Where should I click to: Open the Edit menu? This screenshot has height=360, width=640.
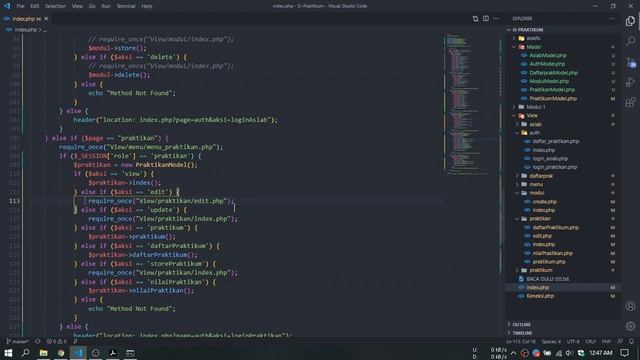tap(35, 6)
